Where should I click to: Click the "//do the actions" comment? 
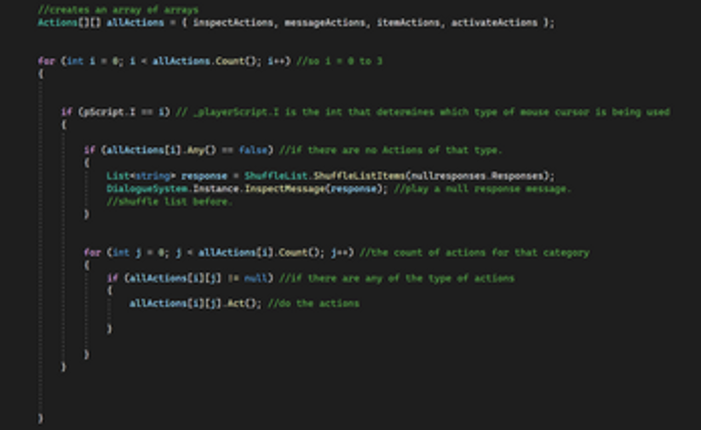click(x=313, y=304)
